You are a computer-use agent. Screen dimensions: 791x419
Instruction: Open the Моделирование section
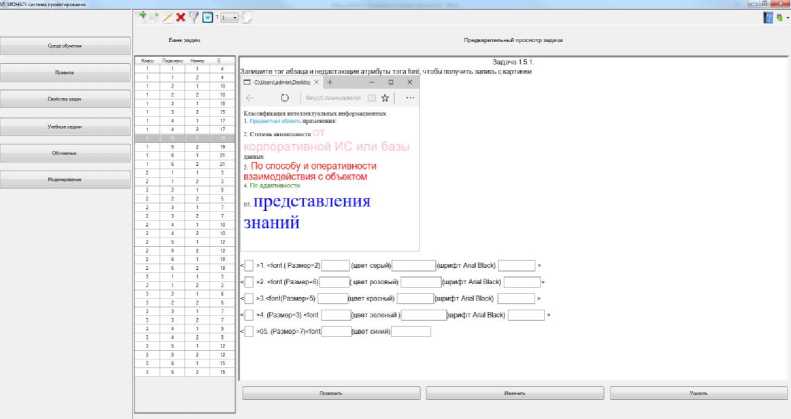(x=65, y=179)
